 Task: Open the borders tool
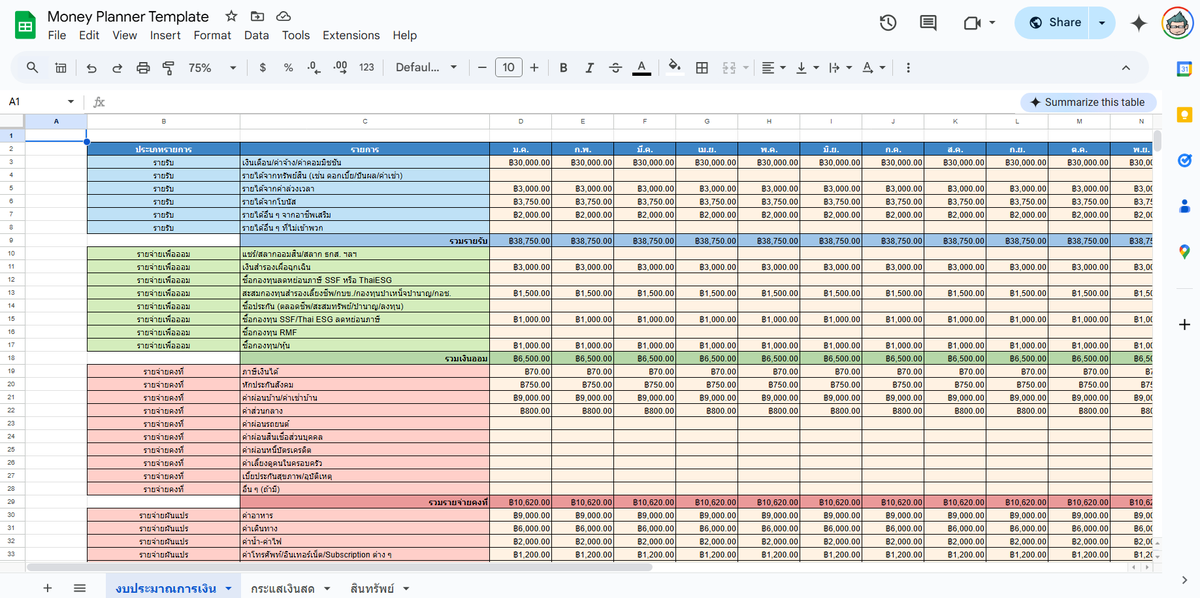(x=702, y=68)
